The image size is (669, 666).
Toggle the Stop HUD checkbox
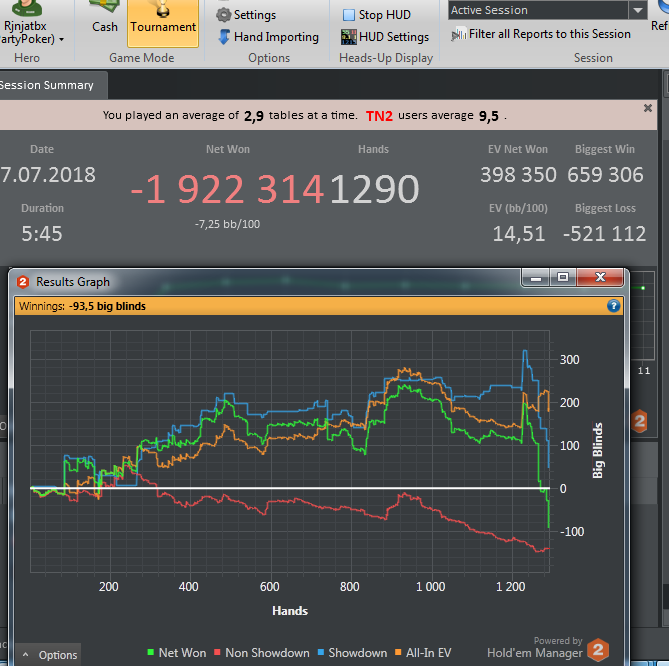tap(349, 15)
